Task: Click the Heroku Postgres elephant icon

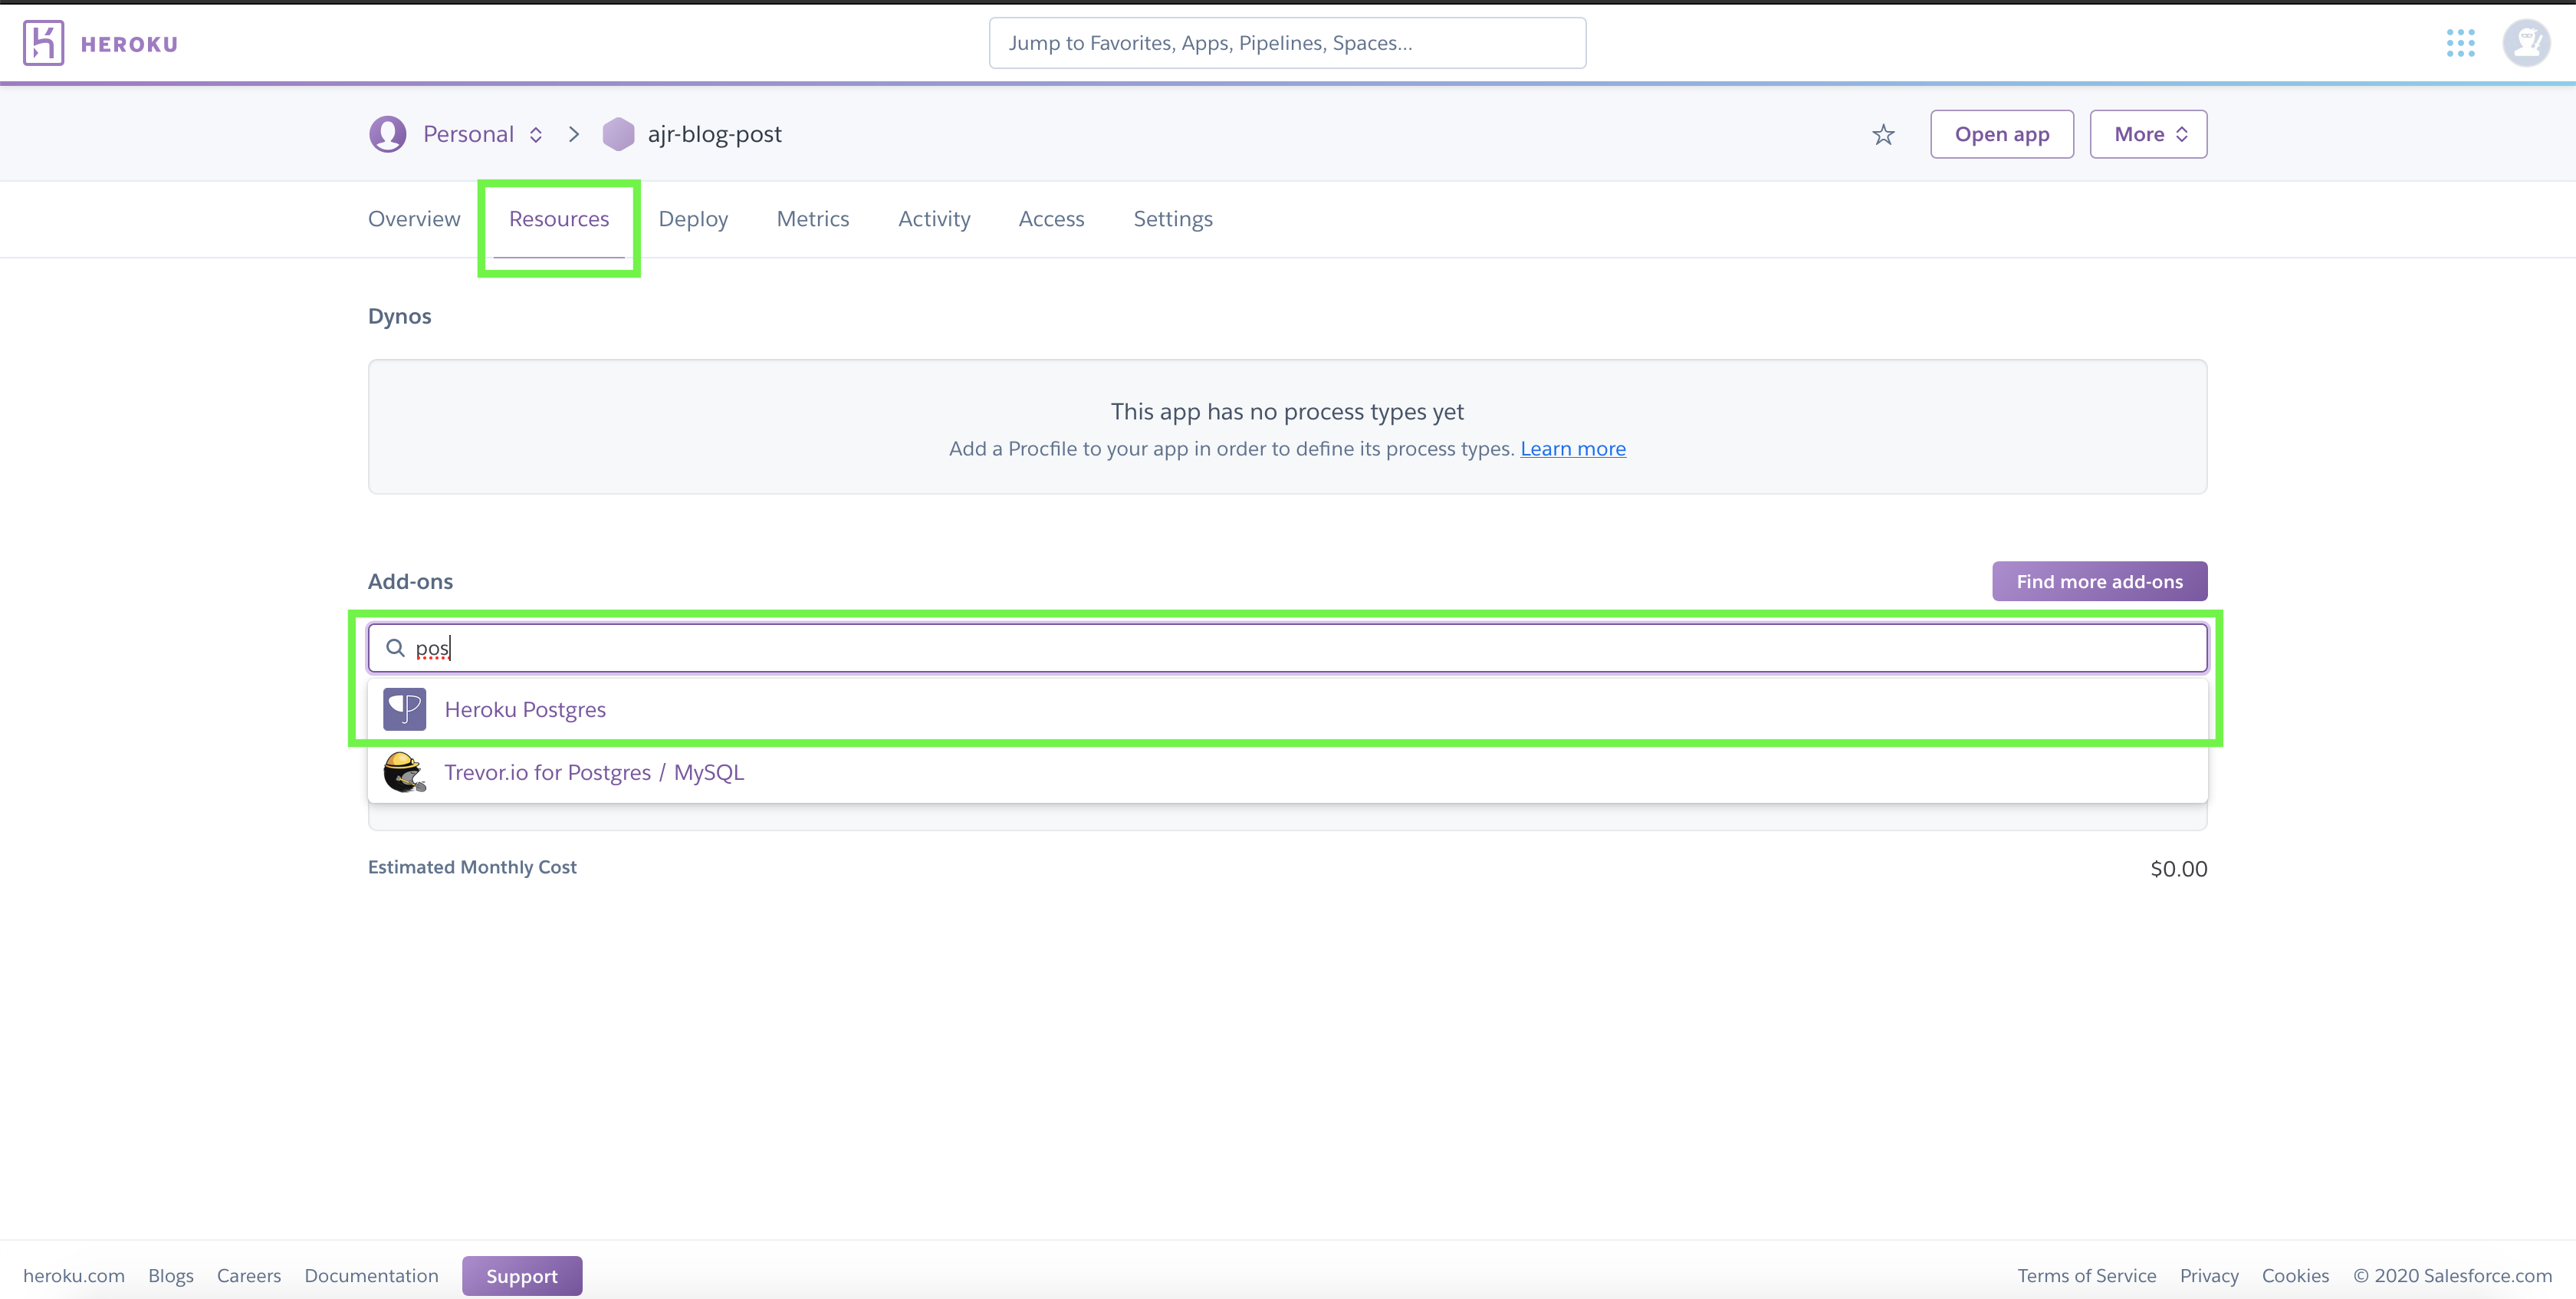Action: [x=404, y=708]
